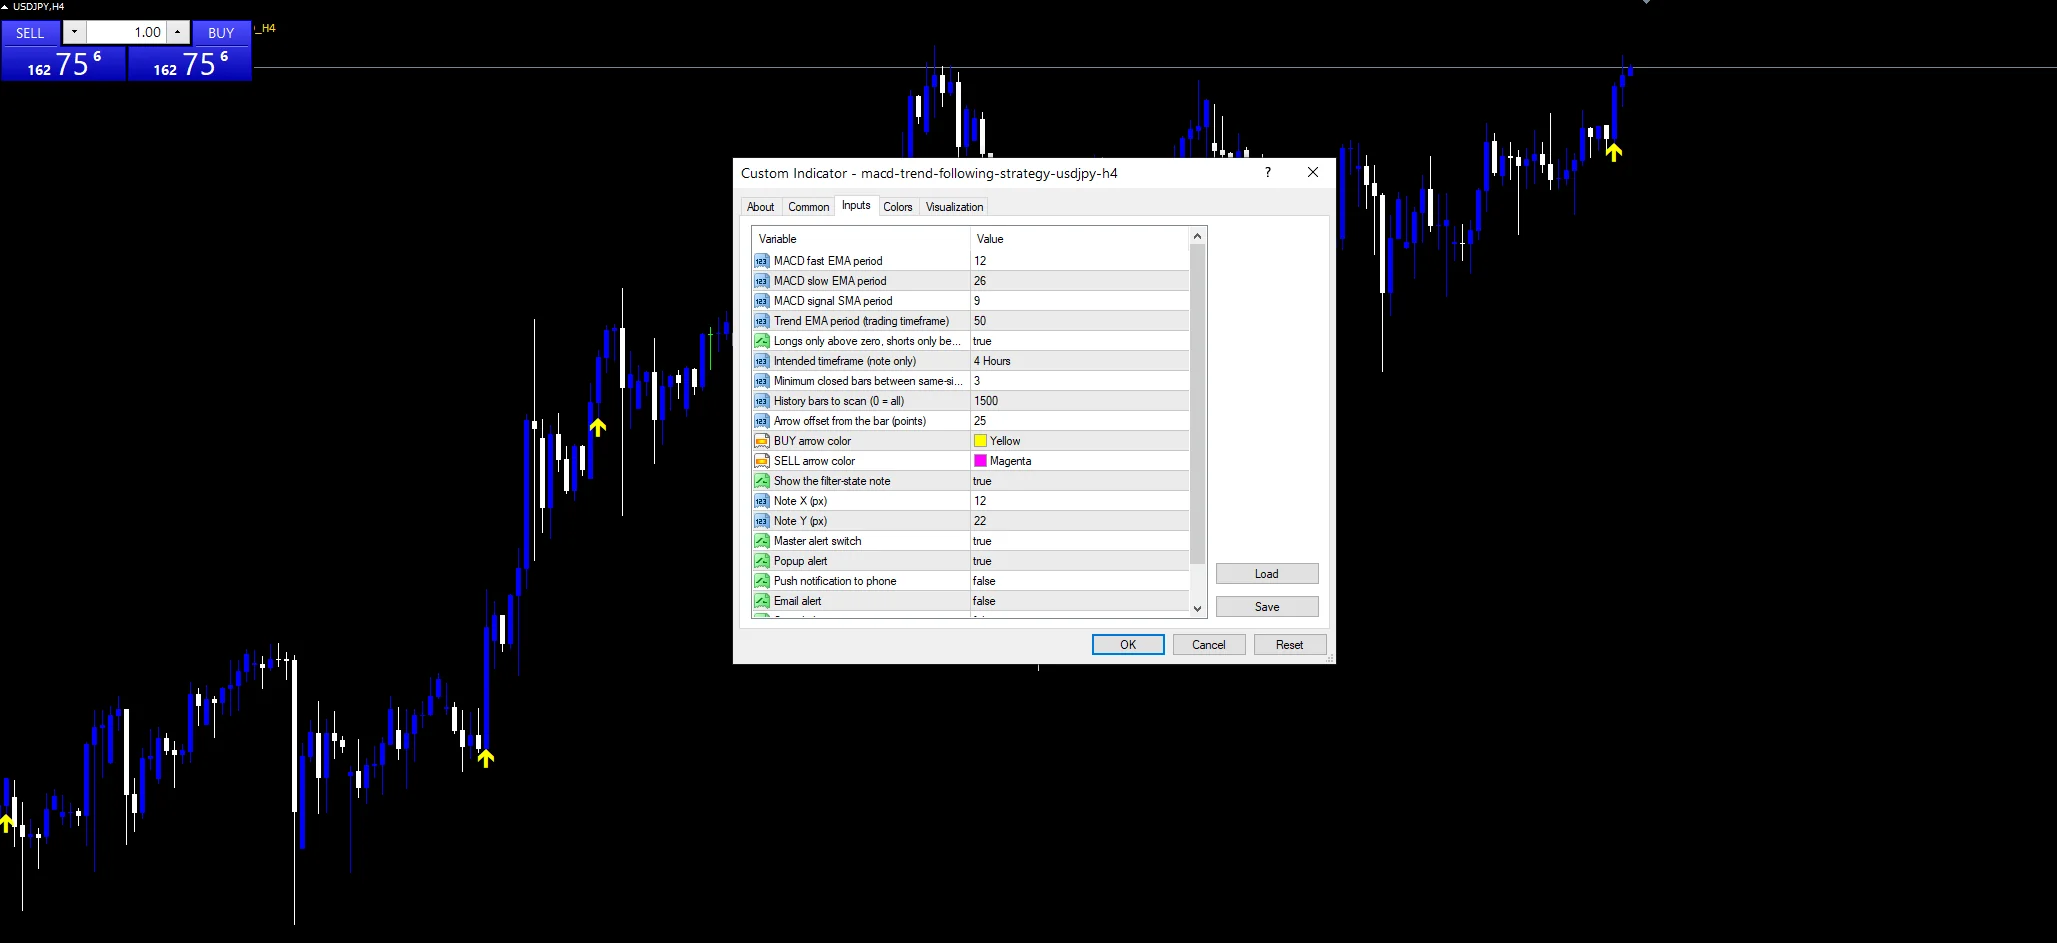Reset inputs with the Reset button
This screenshot has height=943, width=2057.
[x=1289, y=645]
